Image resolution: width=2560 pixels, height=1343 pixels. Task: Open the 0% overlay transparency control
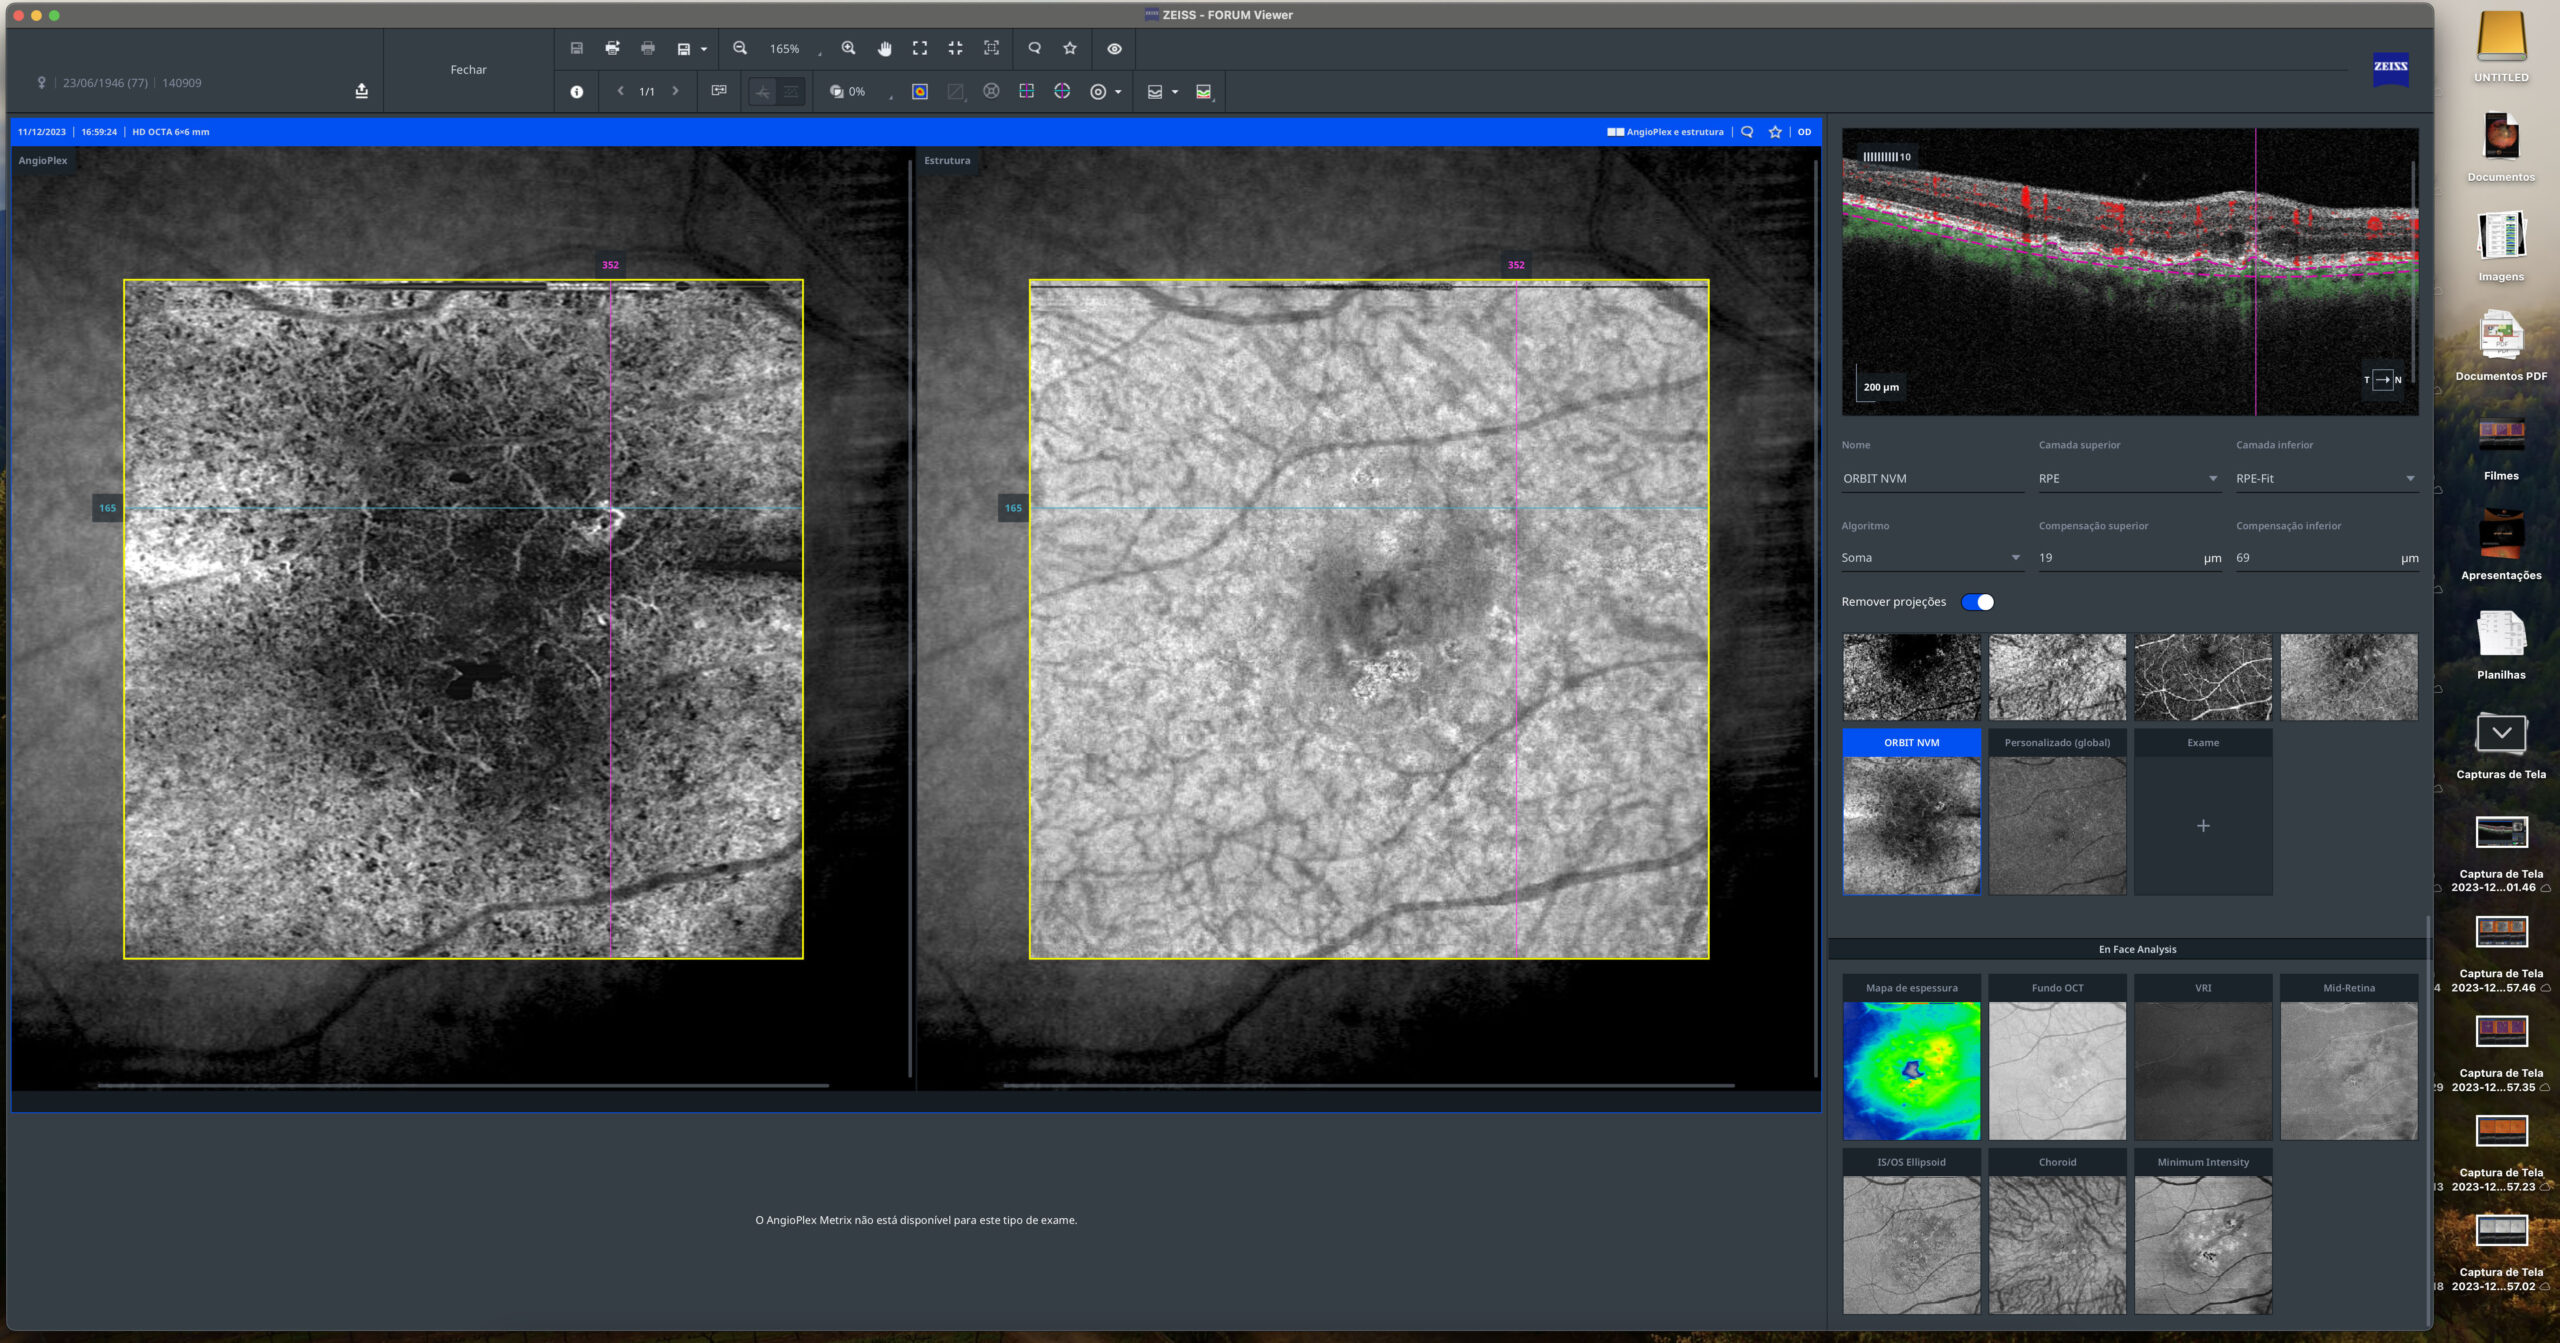click(x=860, y=92)
